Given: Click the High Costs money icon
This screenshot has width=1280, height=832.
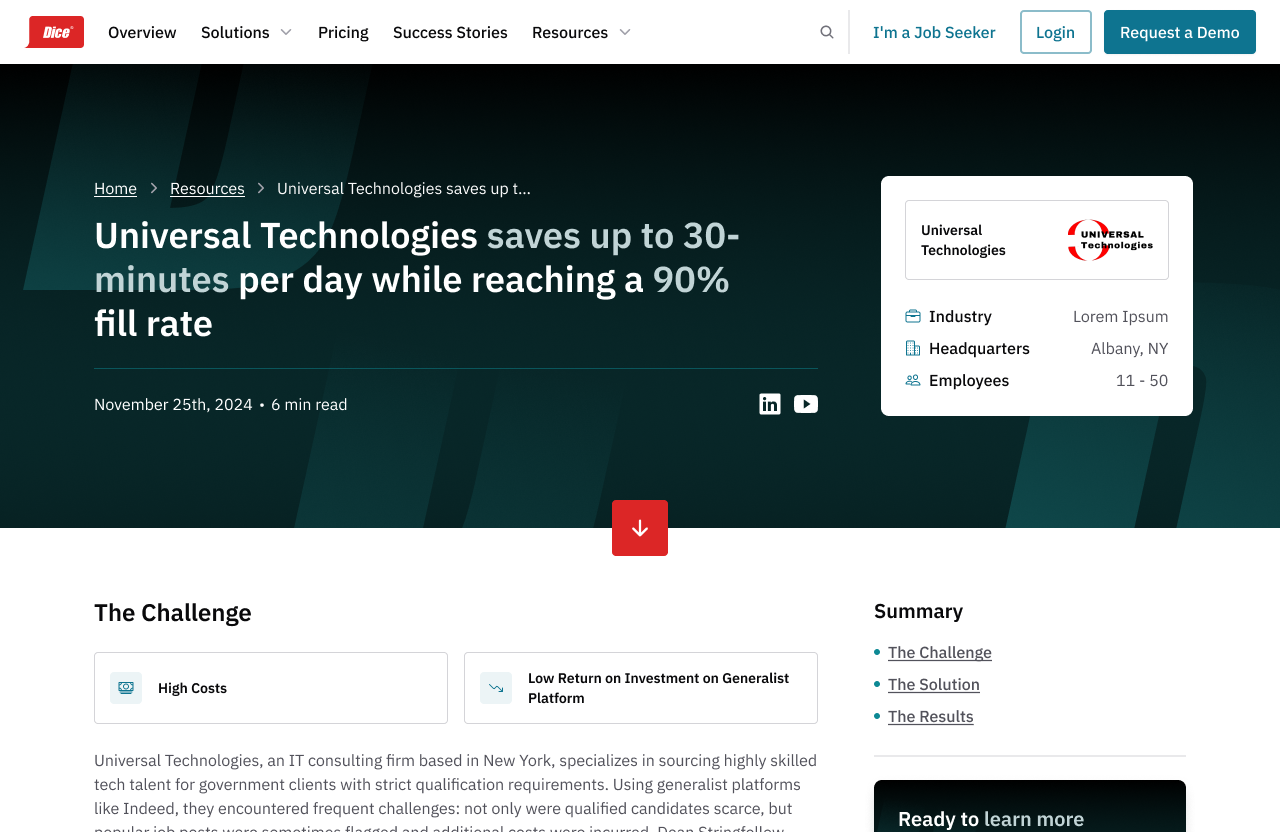Looking at the screenshot, I should tap(126, 688).
